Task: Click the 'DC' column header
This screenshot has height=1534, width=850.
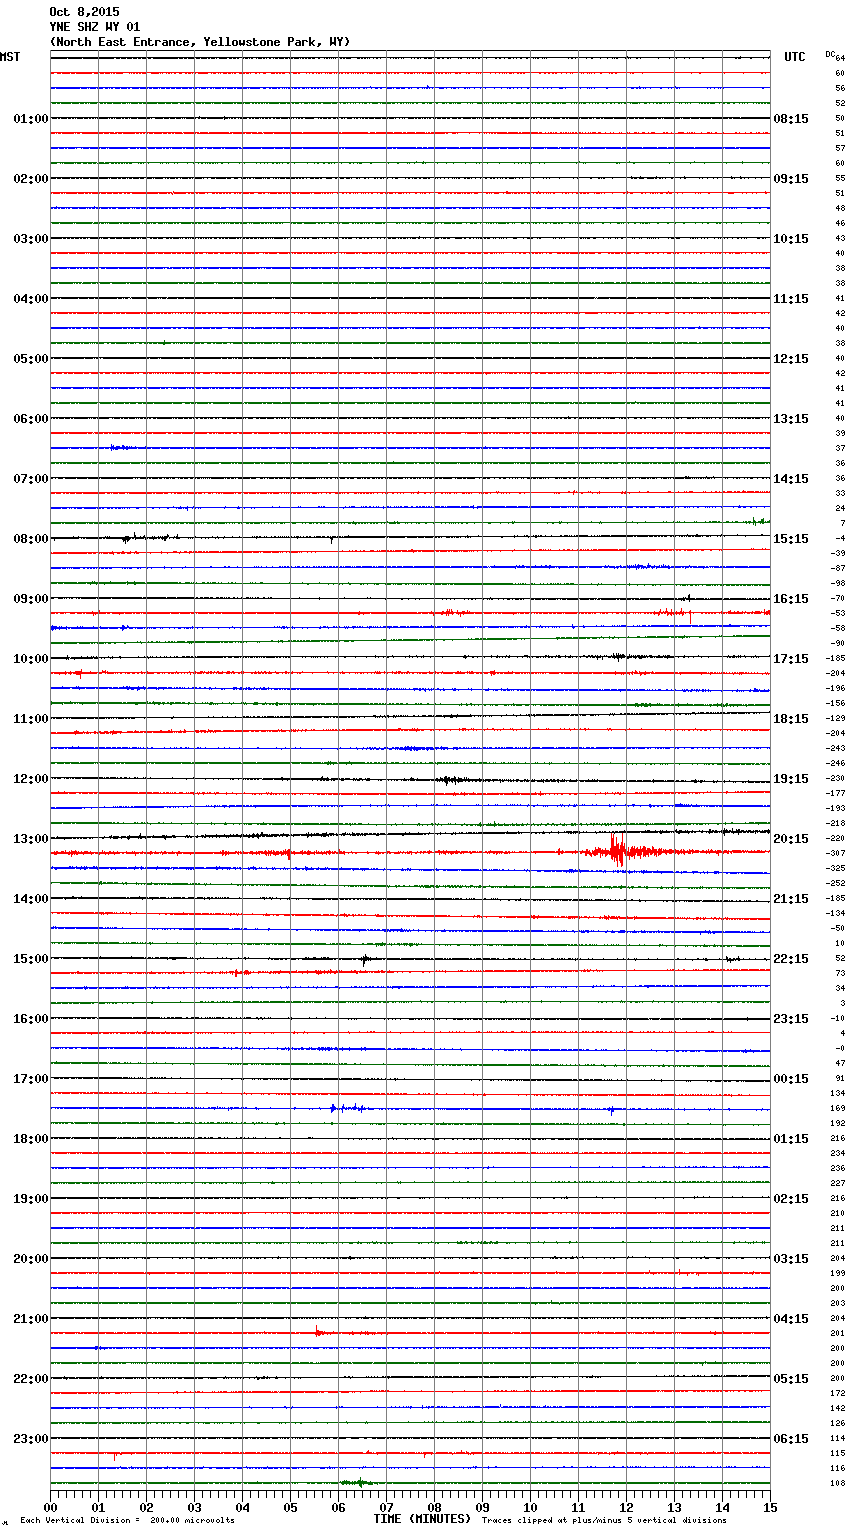Action: (830, 54)
